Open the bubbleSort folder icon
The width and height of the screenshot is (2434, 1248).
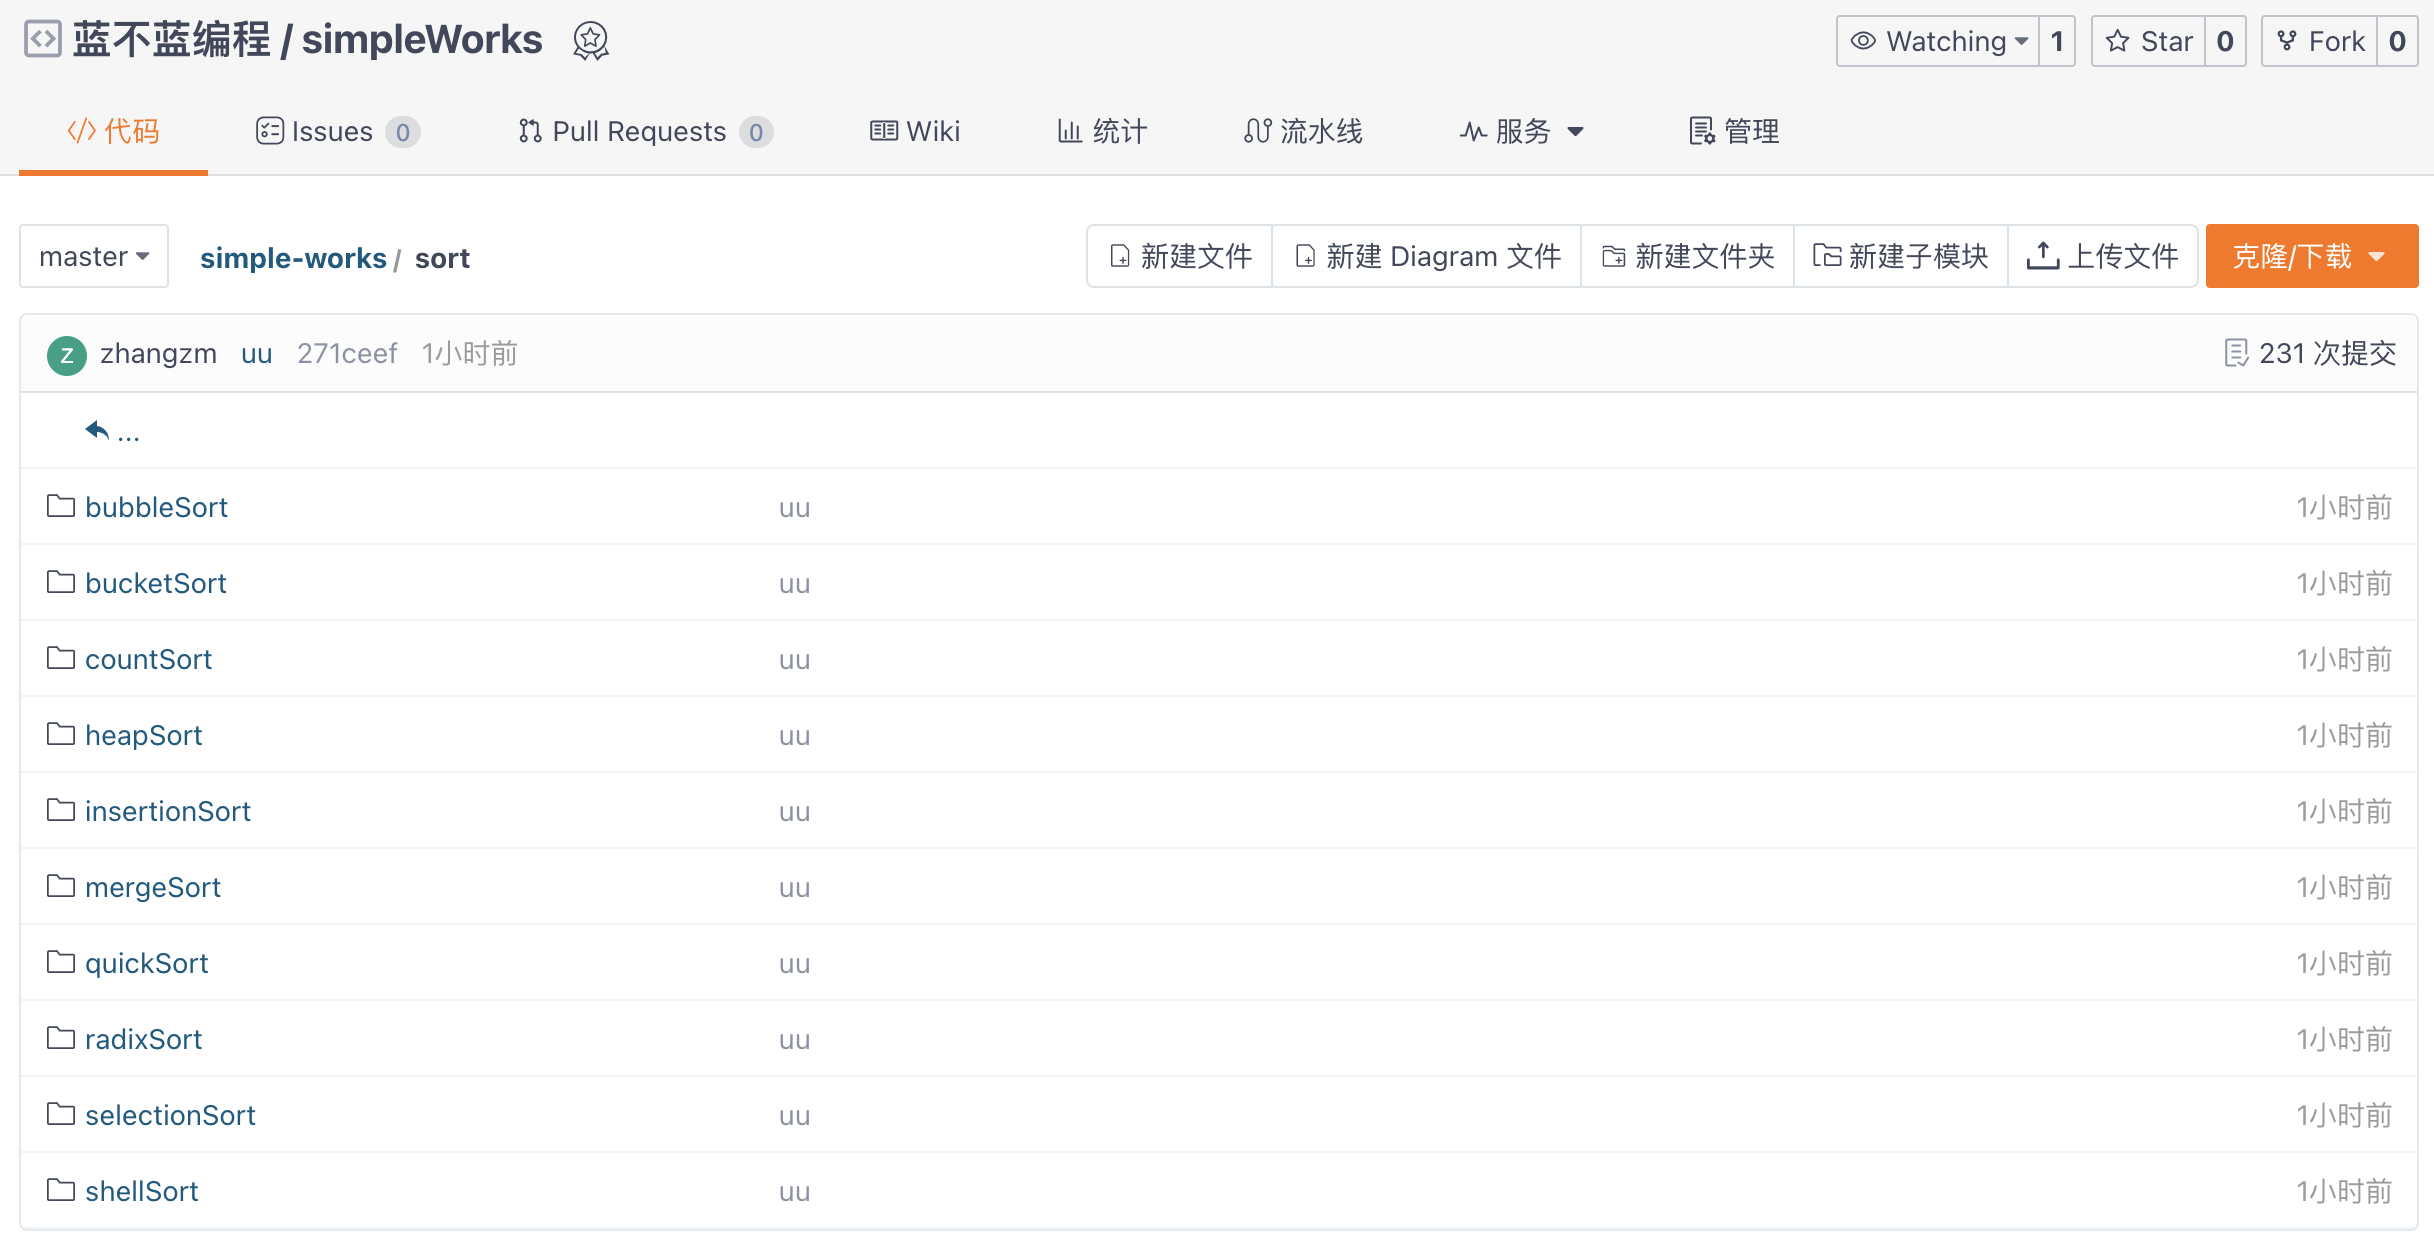coord(61,506)
